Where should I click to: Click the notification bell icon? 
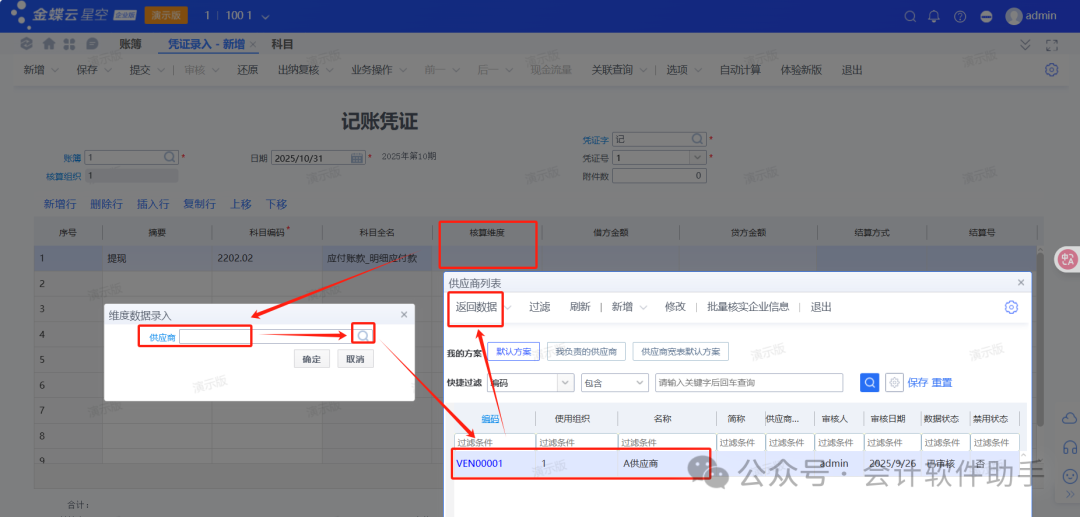coord(934,16)
